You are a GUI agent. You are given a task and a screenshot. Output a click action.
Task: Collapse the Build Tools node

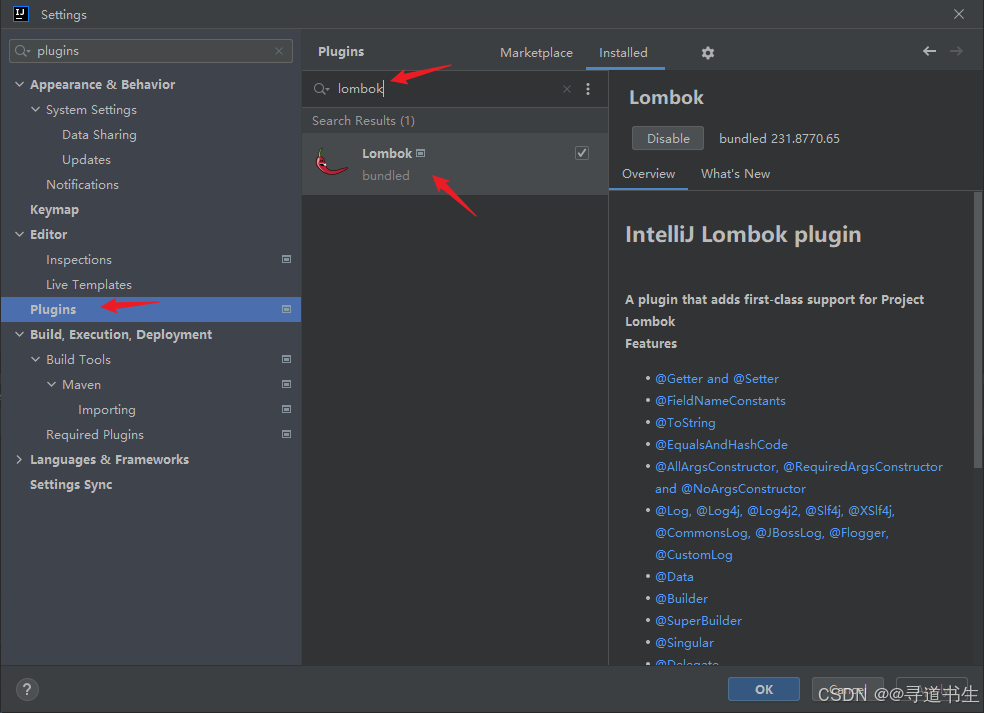click(35, 359)
